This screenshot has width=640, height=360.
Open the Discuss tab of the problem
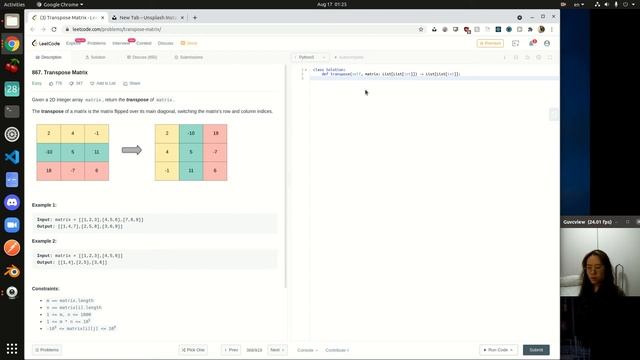[x=142, y=57]
